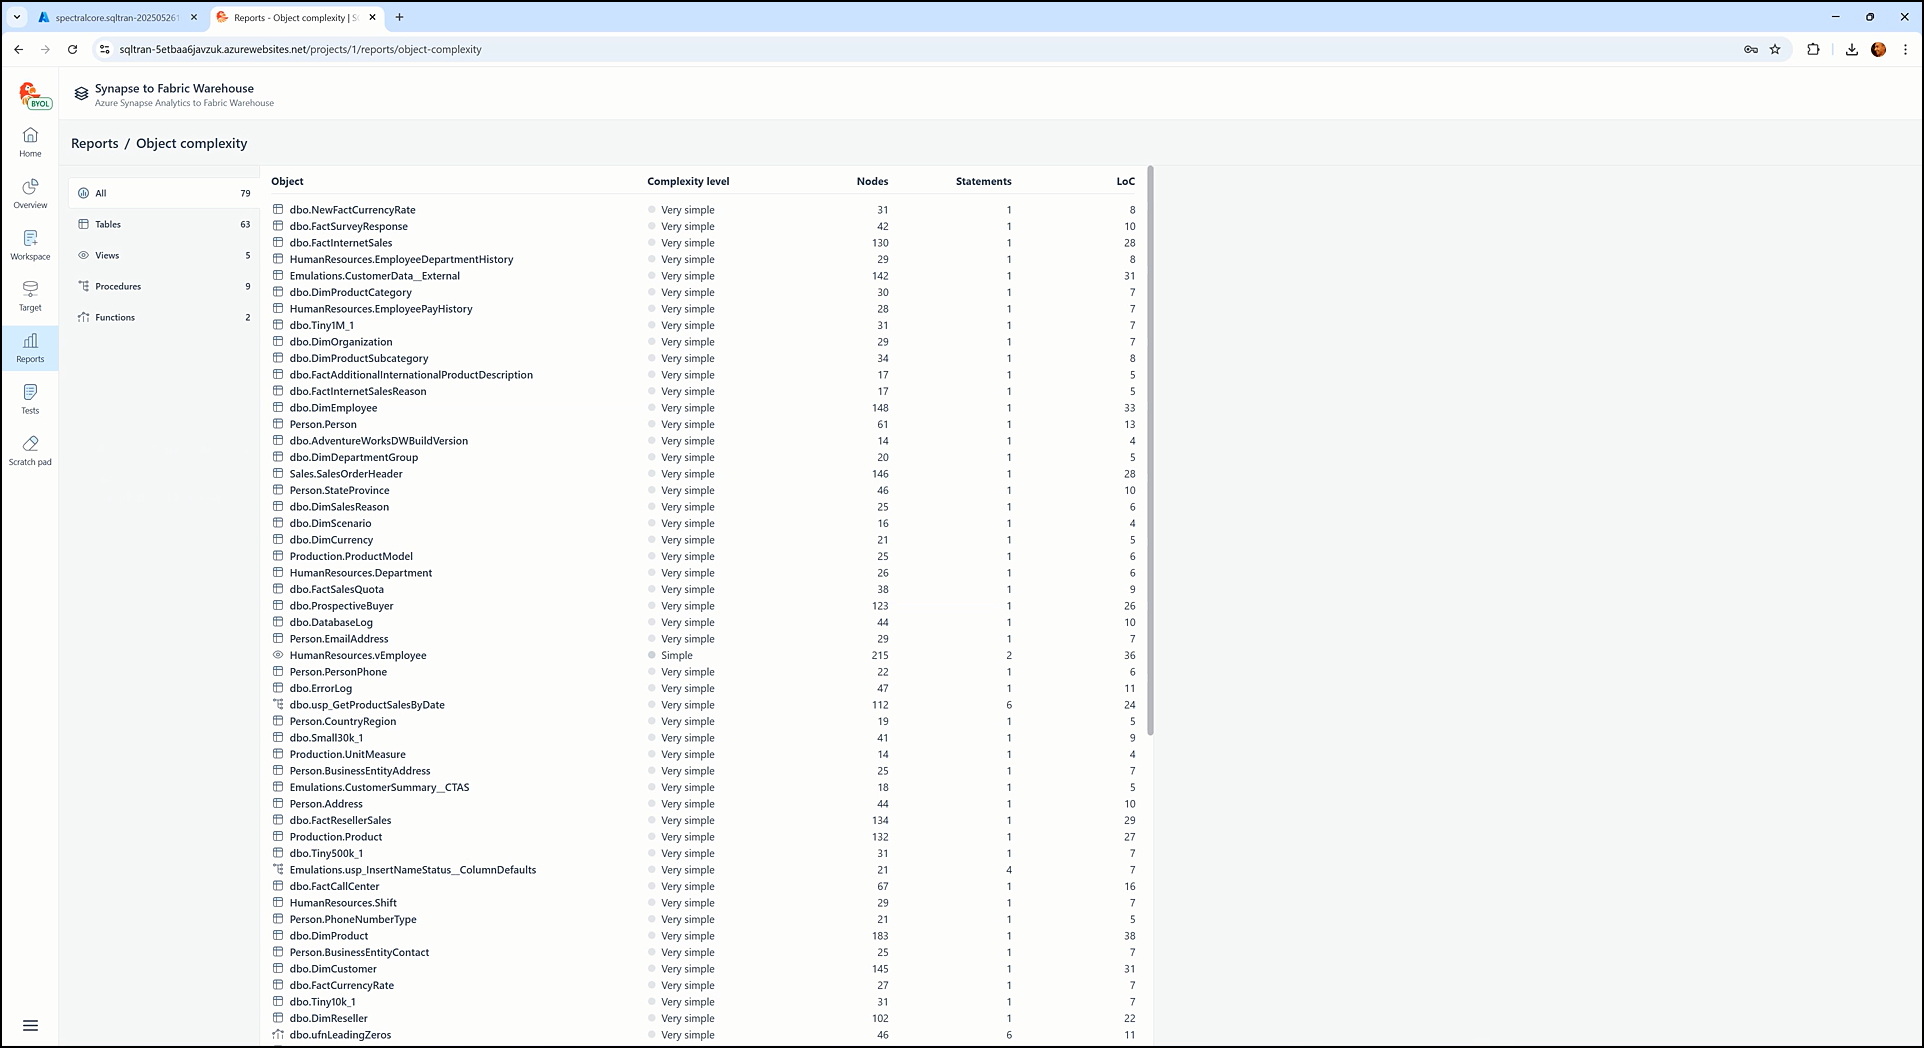Screen dimensions: 1924x1048
Task: Click the object list vertical scrollbar
Action: pos(1150,450)
